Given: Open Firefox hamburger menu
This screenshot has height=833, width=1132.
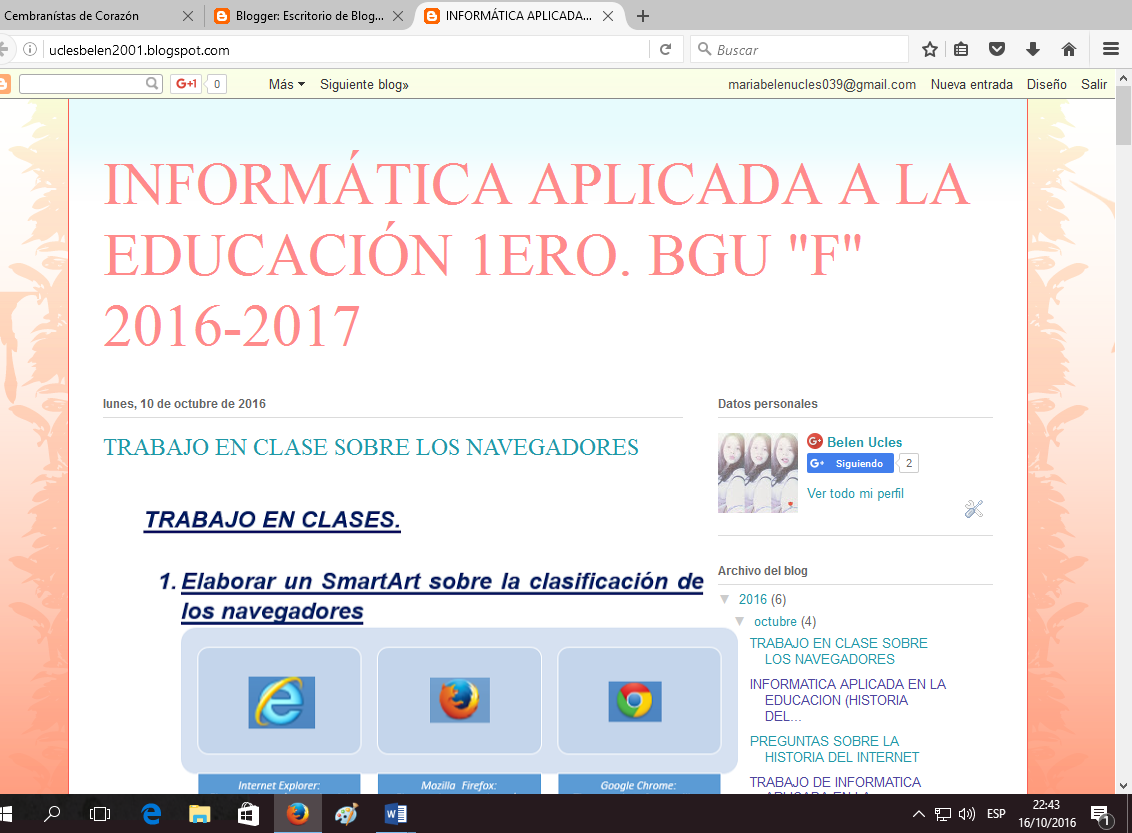Looking at the screenshot, I should 1111,49.
